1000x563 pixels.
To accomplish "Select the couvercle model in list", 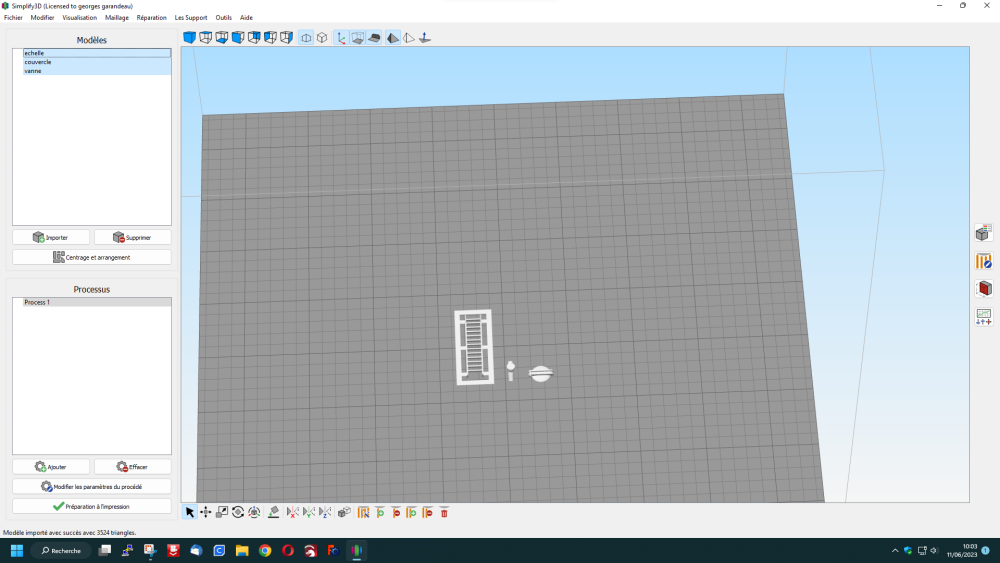I will click(97, 62).
